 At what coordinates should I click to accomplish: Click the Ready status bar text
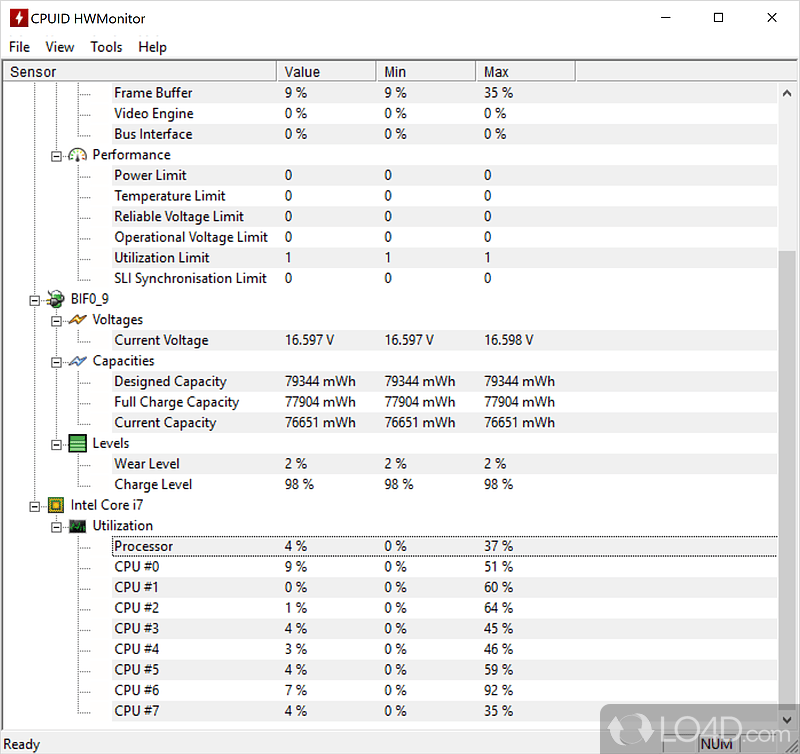(x=21, y=744)
